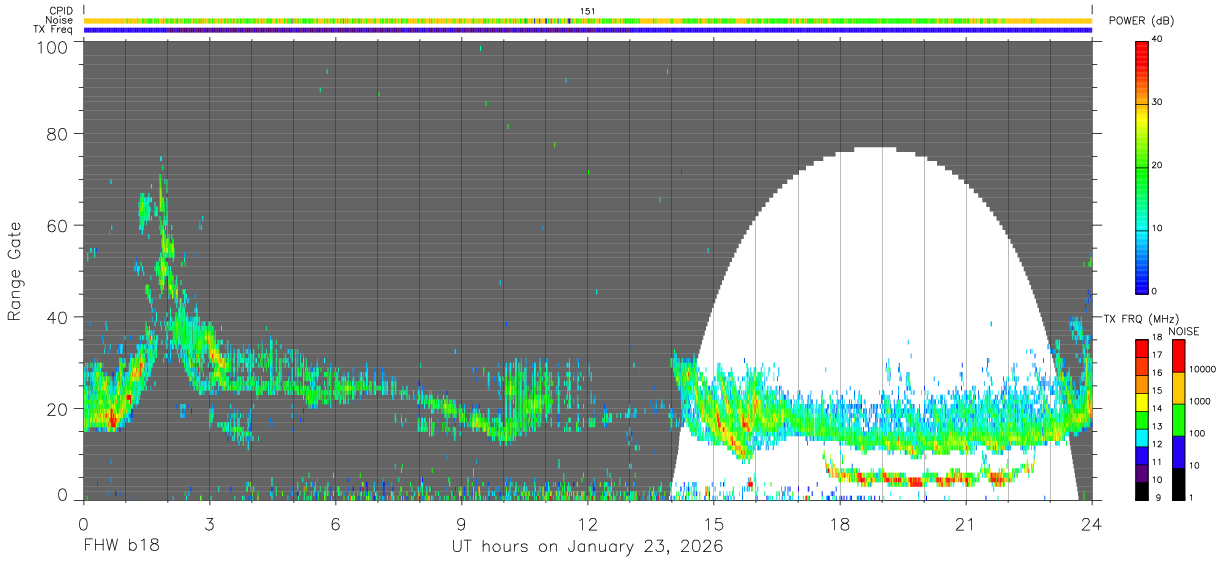The image size is (1228, 567).
Task: Click the TX FRQ color bar
Action: [x=1142, y=419]
